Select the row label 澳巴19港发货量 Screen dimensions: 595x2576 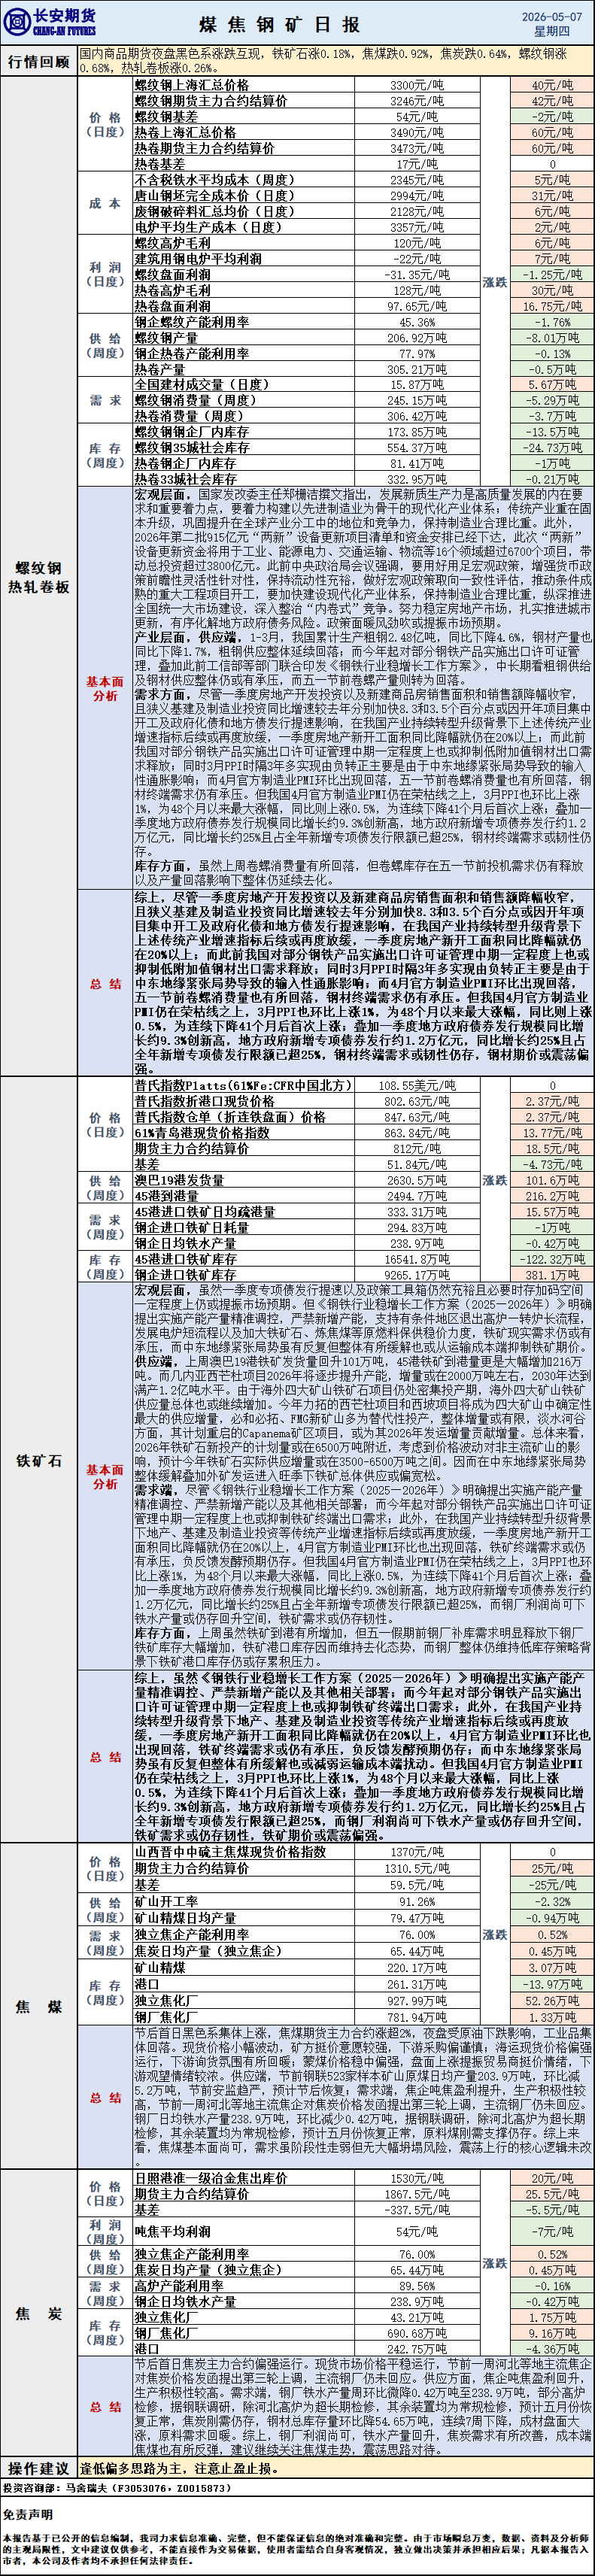point(179,1180)
